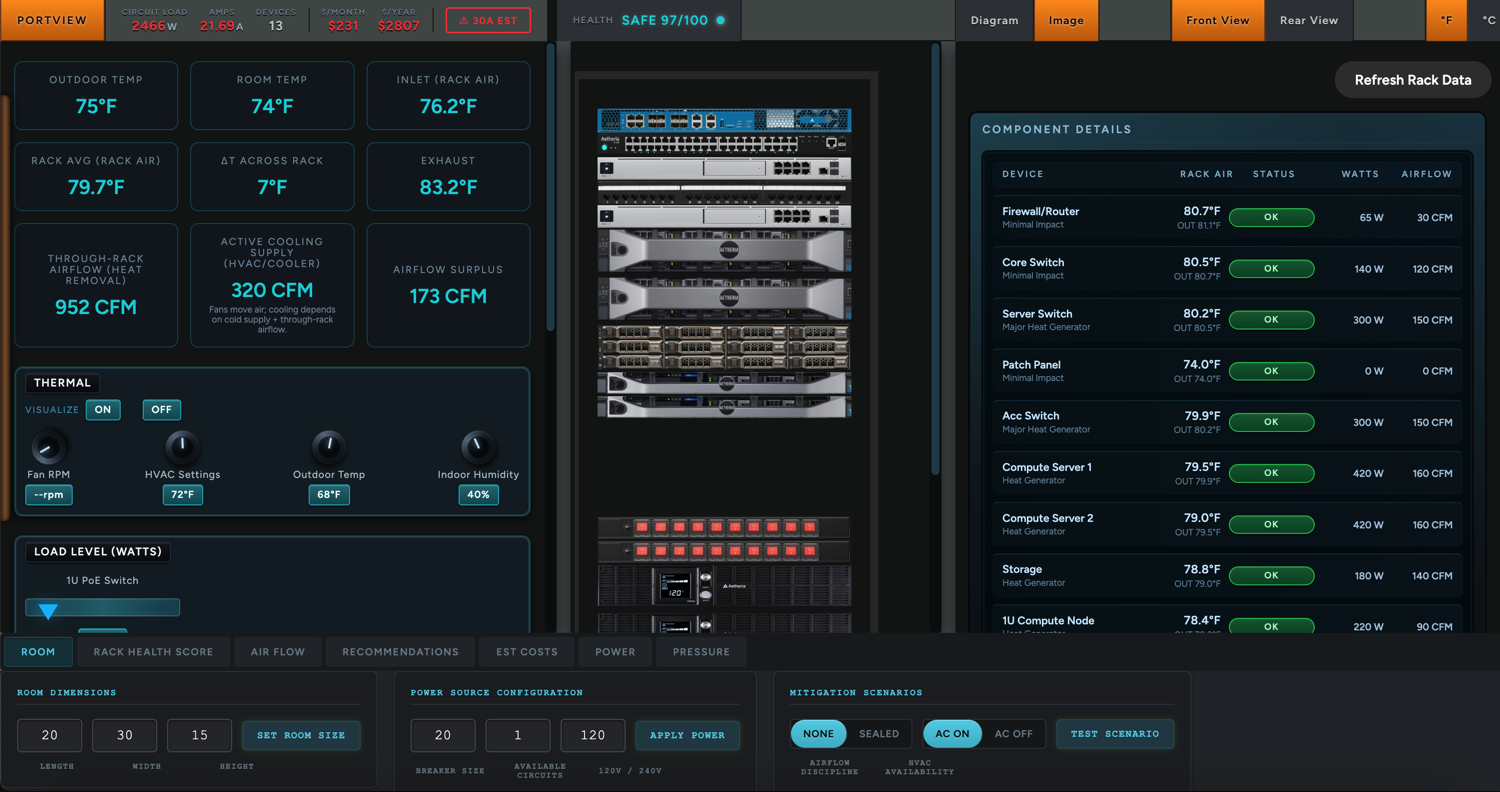This screenshot has width=1500, height=792.
Task: Click the Outdoor Temp knob
Action: (329, 449)
